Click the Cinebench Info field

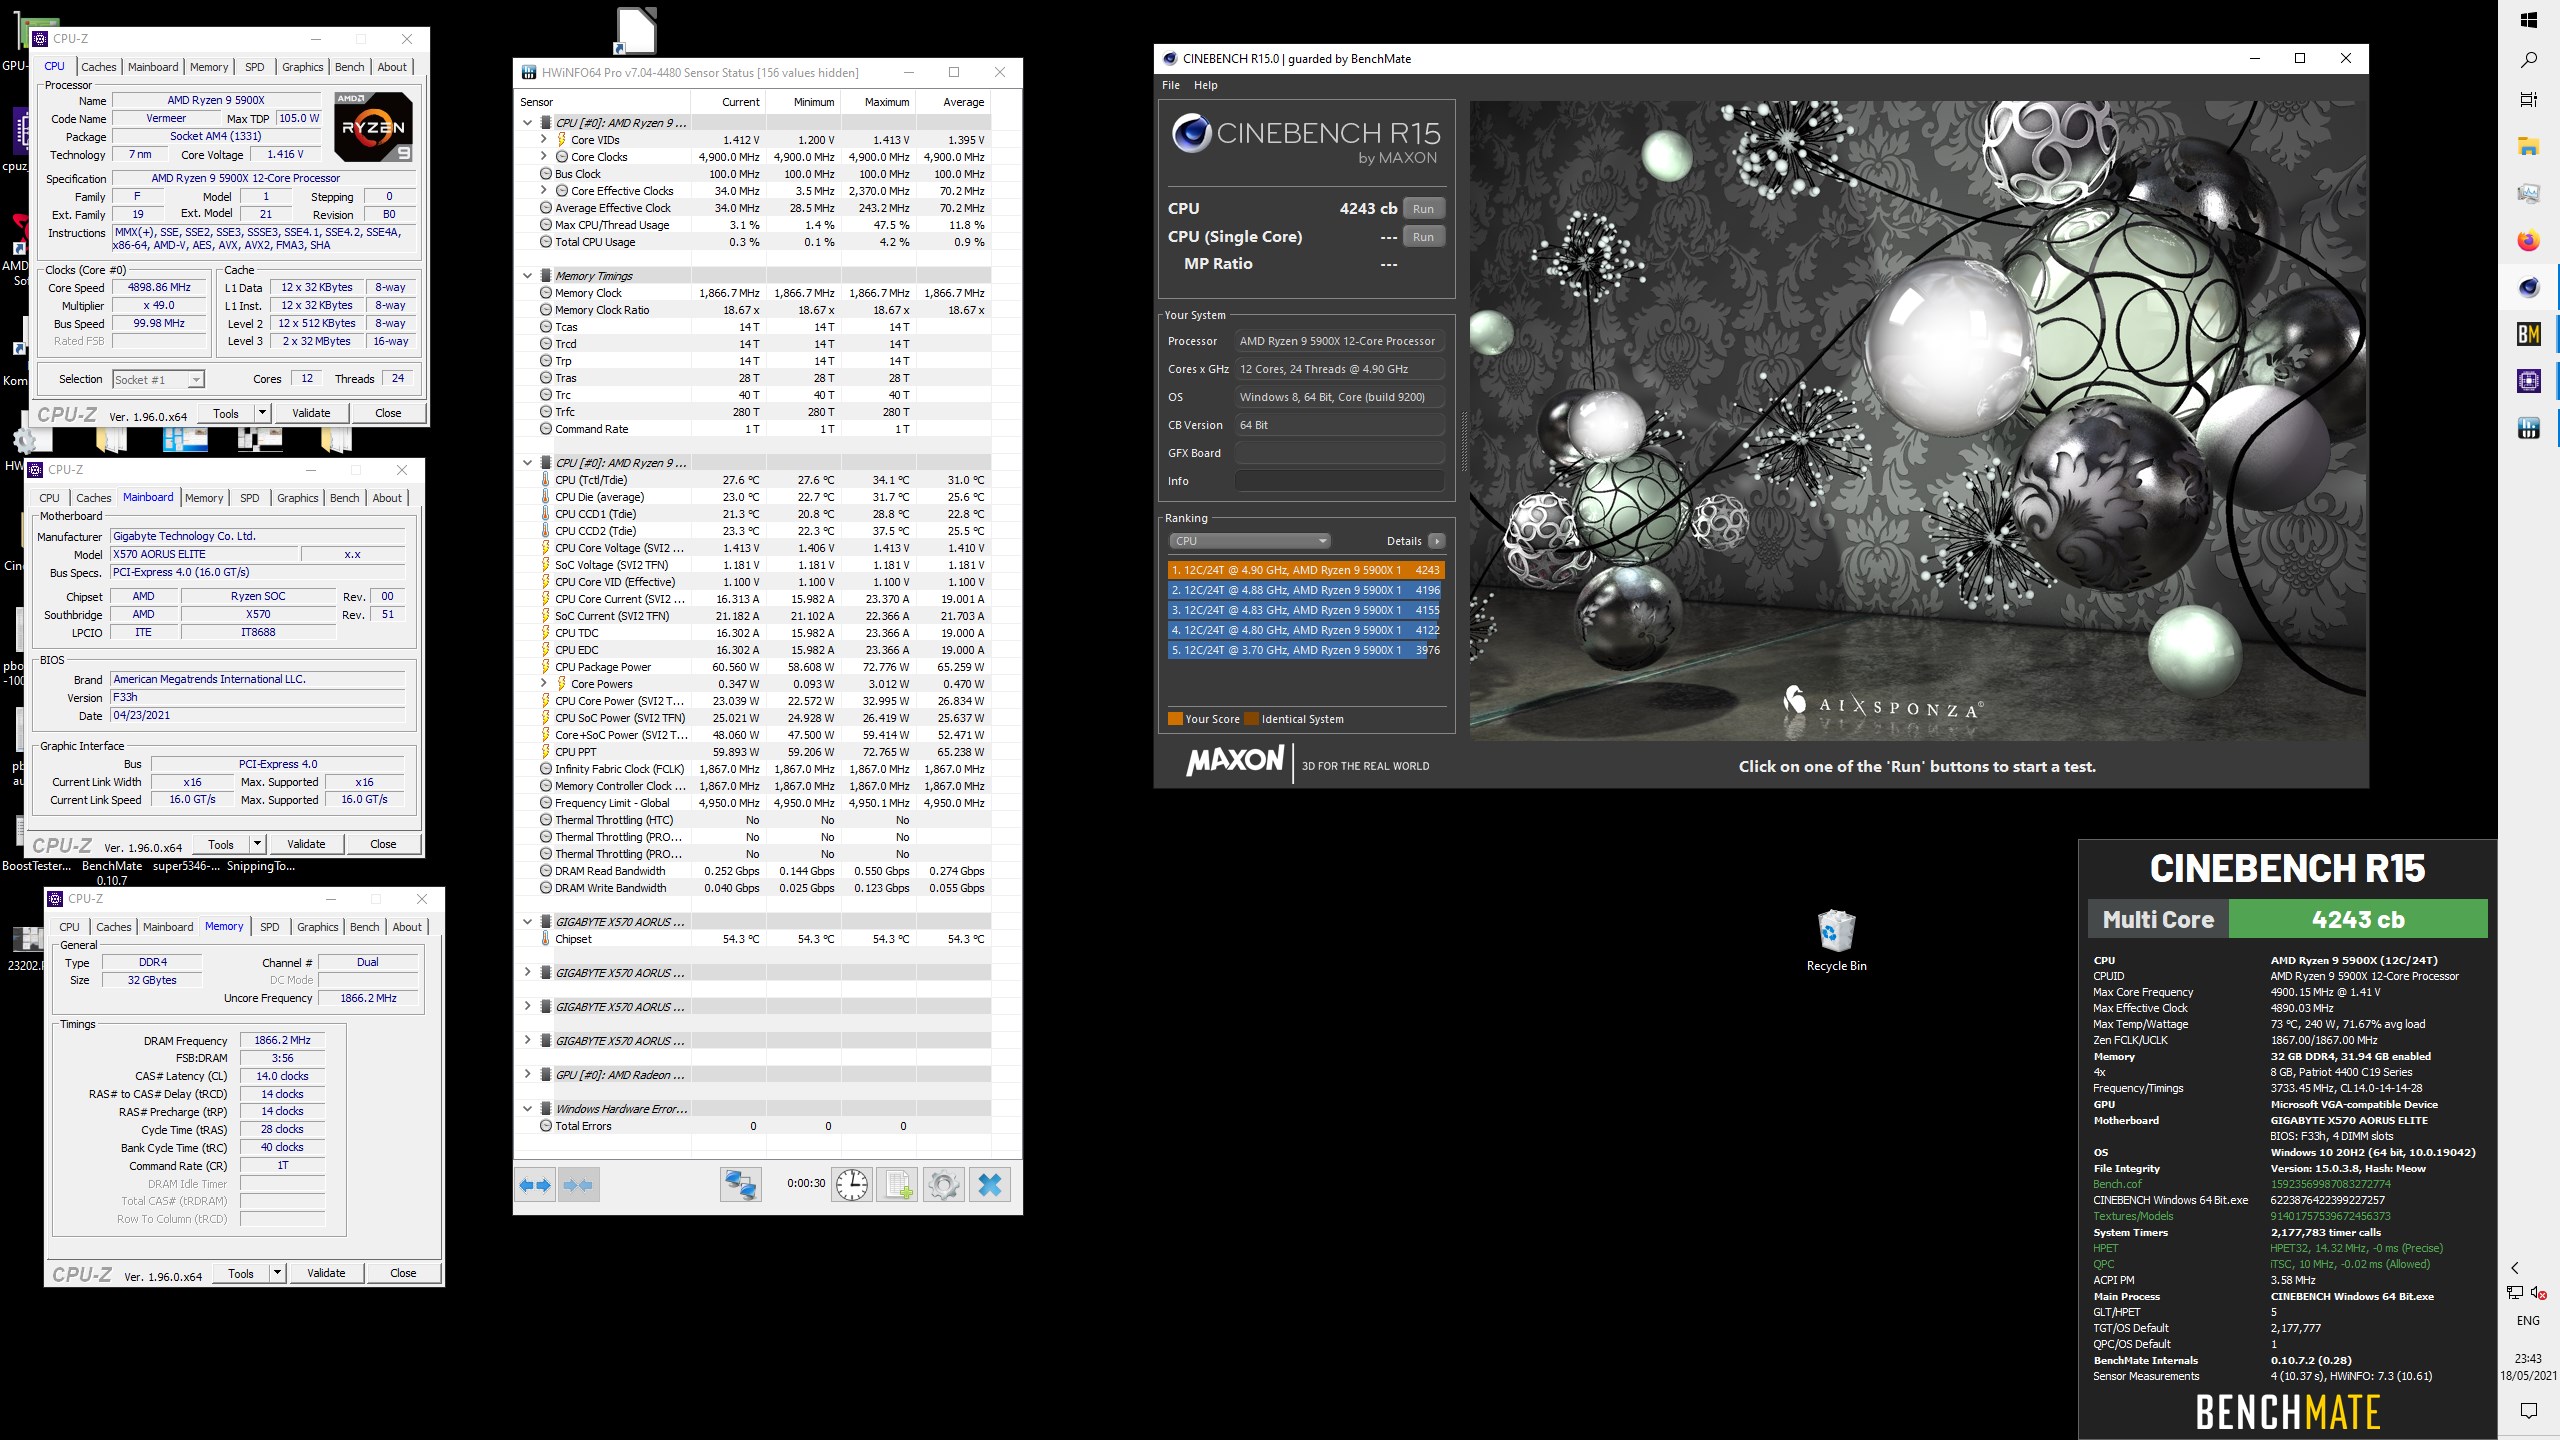[1339, 481]
